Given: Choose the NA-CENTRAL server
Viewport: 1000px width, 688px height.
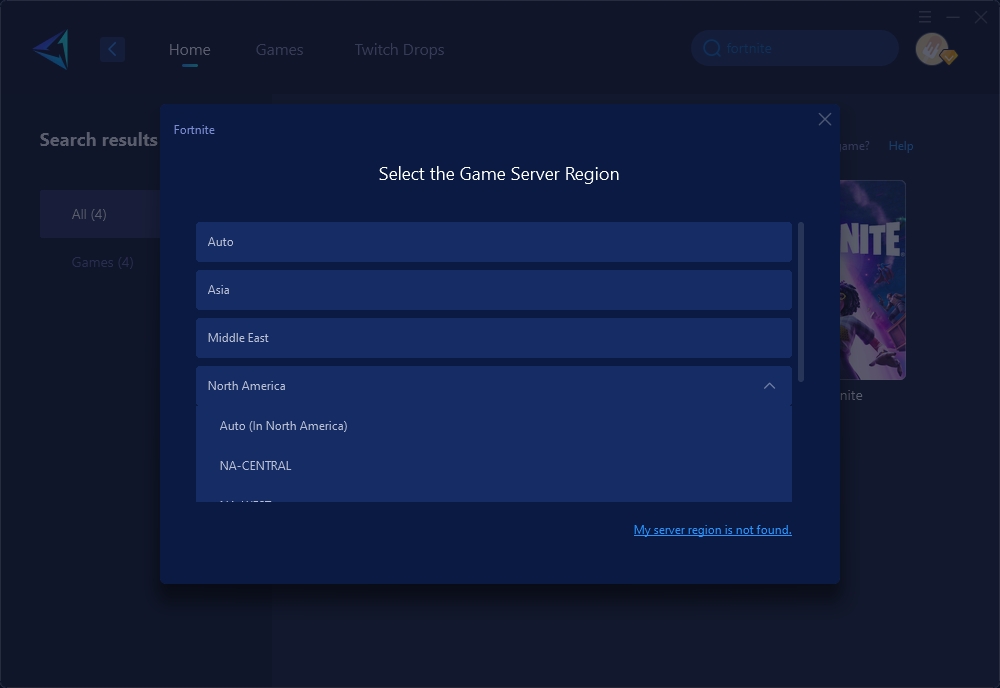Looking at the screenshot, I should point(494,465).
